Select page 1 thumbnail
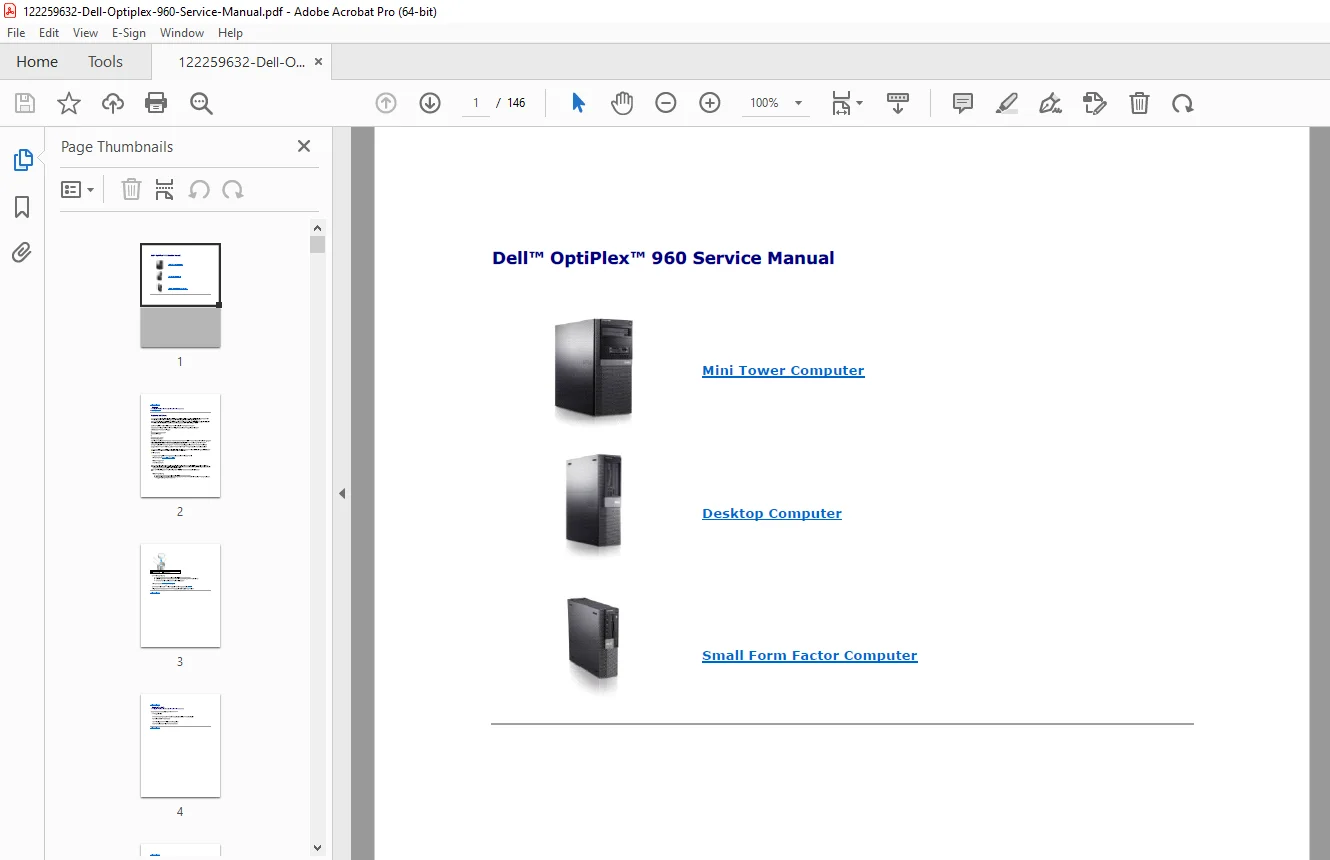This screenshot has width=1330, height=860. click(180, 296)
